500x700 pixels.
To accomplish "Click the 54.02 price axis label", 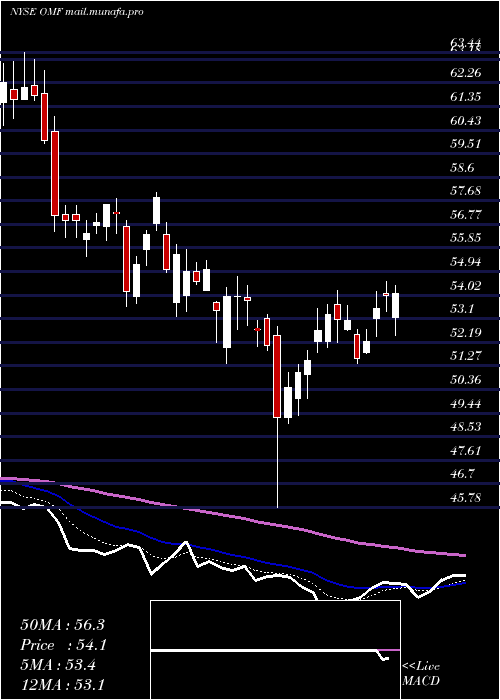I will click(466, 286).
